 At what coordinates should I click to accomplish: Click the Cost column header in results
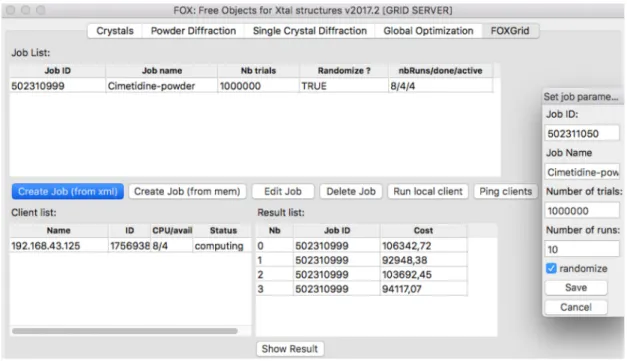click(x=423, y=231)
